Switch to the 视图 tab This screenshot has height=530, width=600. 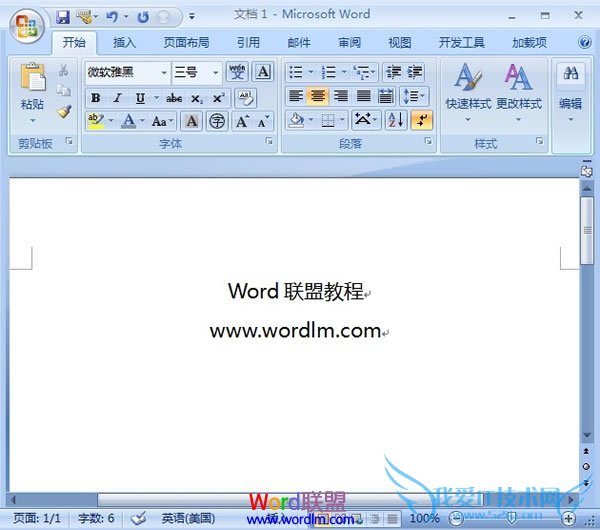tap(399, 42)
